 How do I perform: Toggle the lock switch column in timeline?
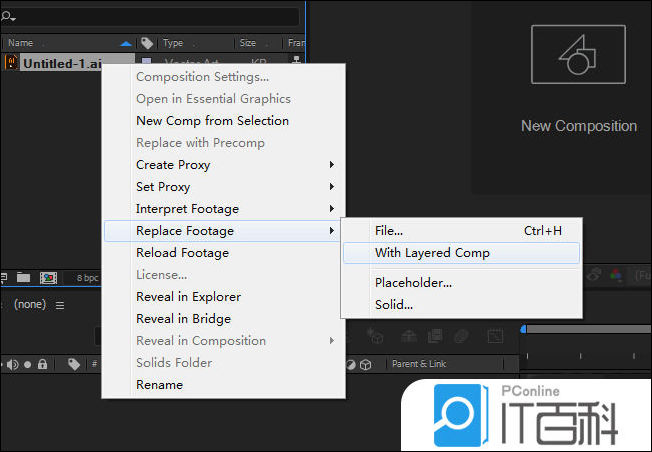(42, 364)
